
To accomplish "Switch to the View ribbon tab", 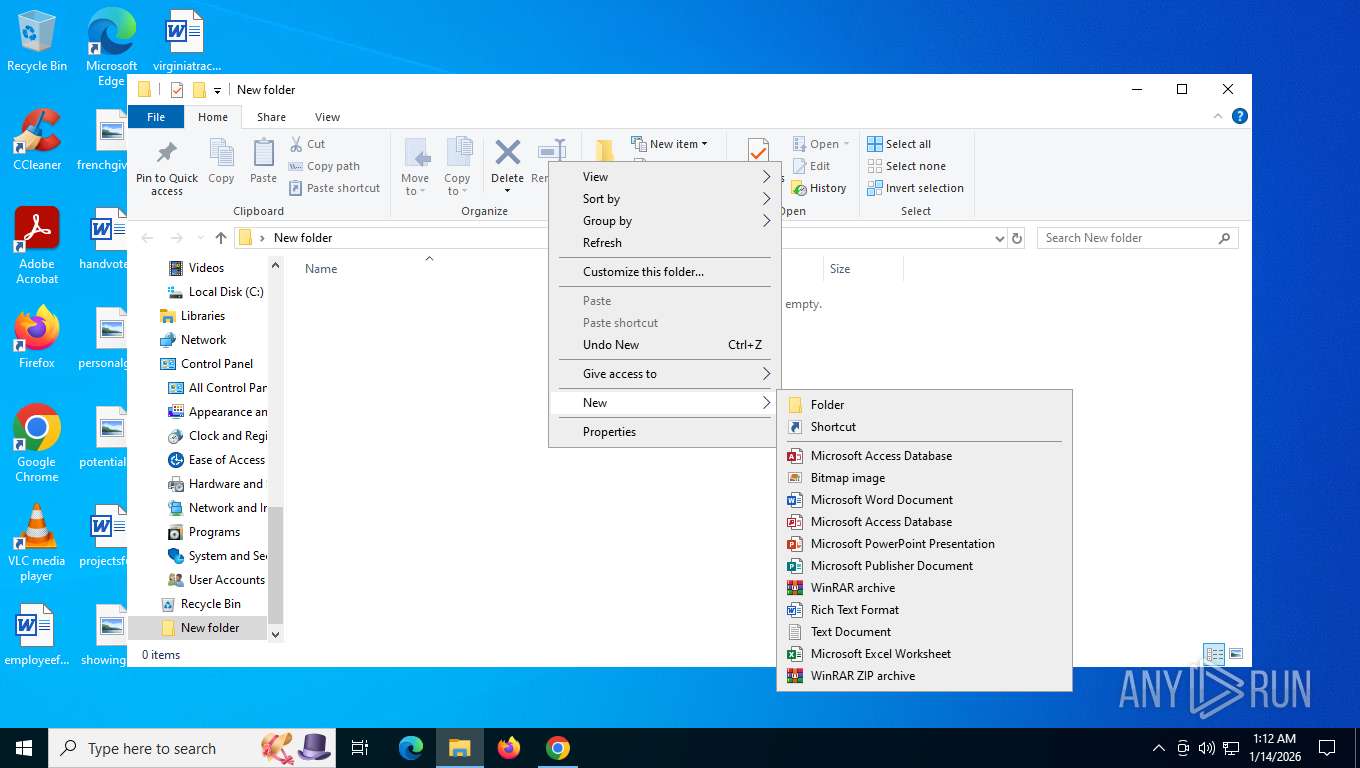I will pos(327,117).
